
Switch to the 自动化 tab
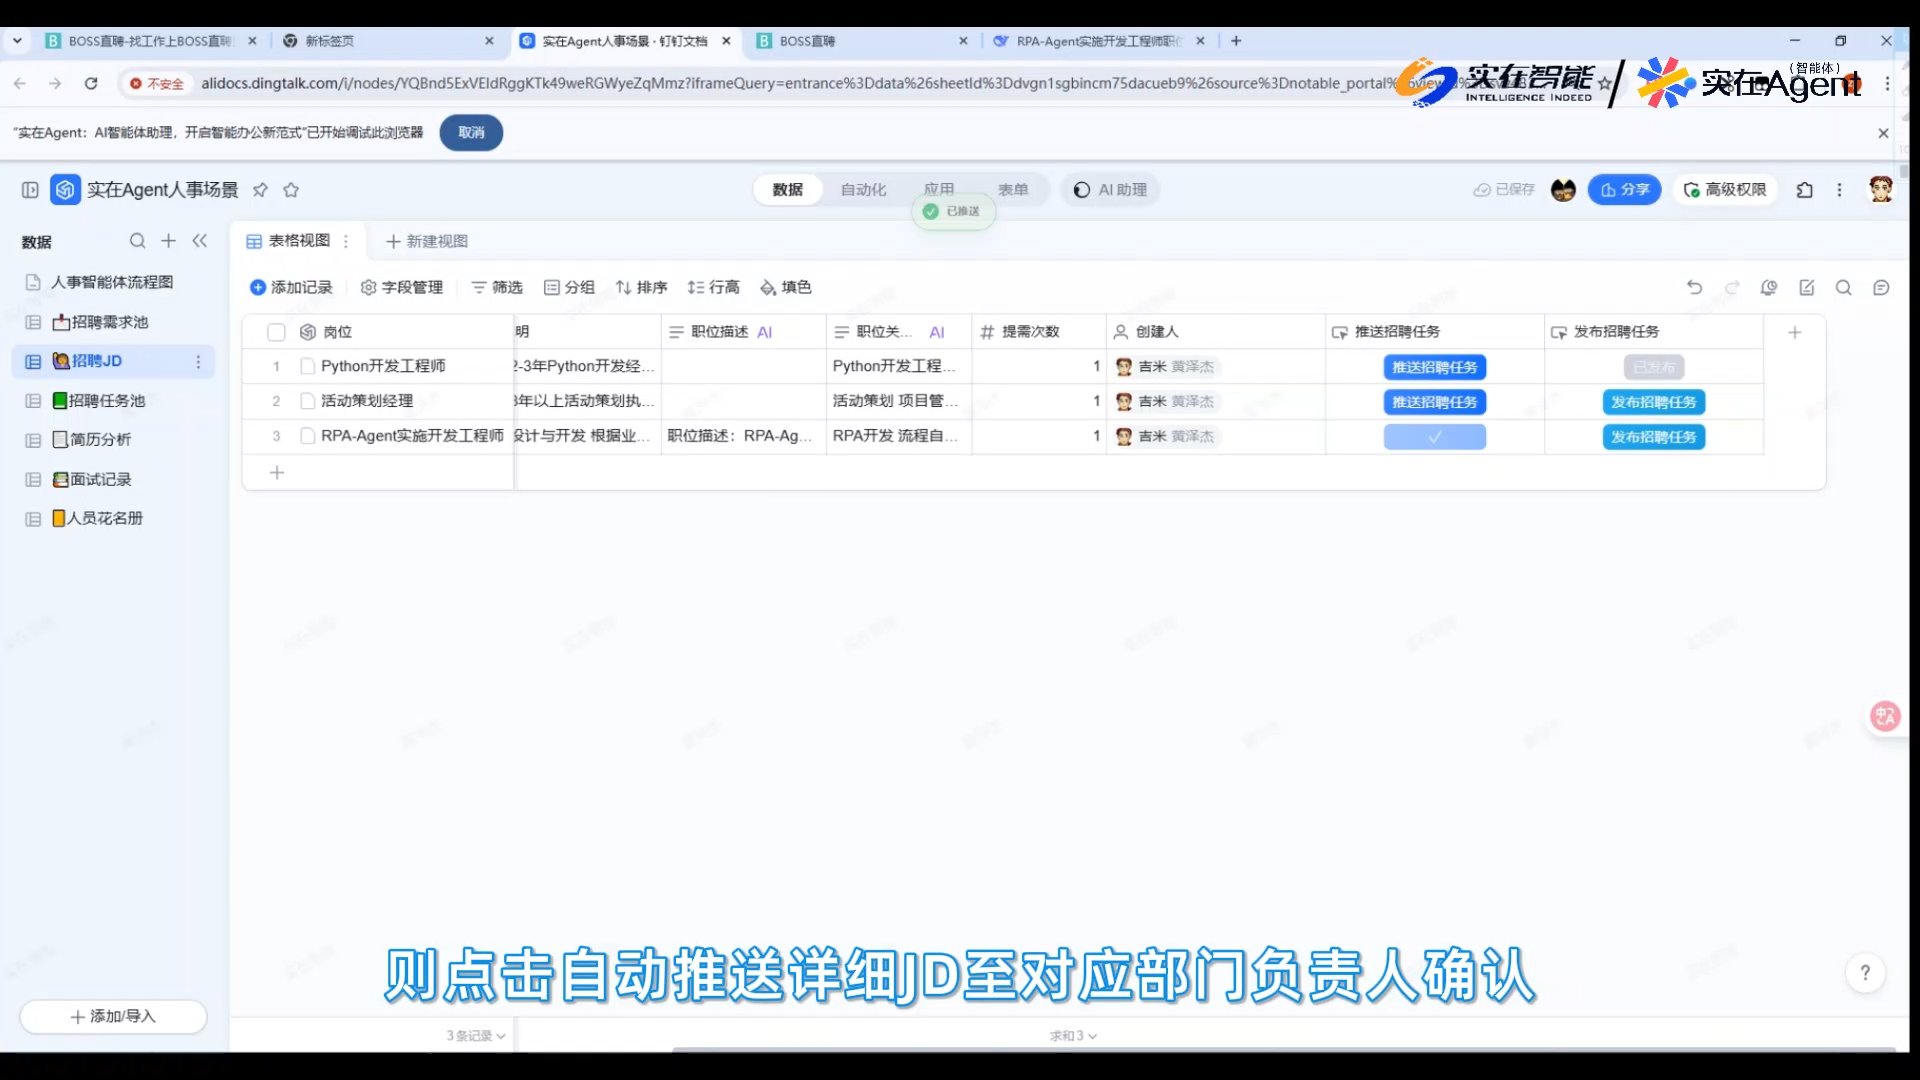tap(863, 190)
